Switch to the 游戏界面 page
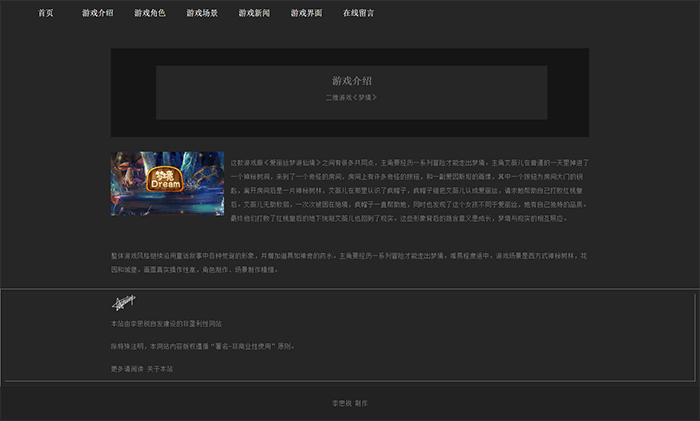Viewport: 700px width, 421px height. tap(306, 14)
